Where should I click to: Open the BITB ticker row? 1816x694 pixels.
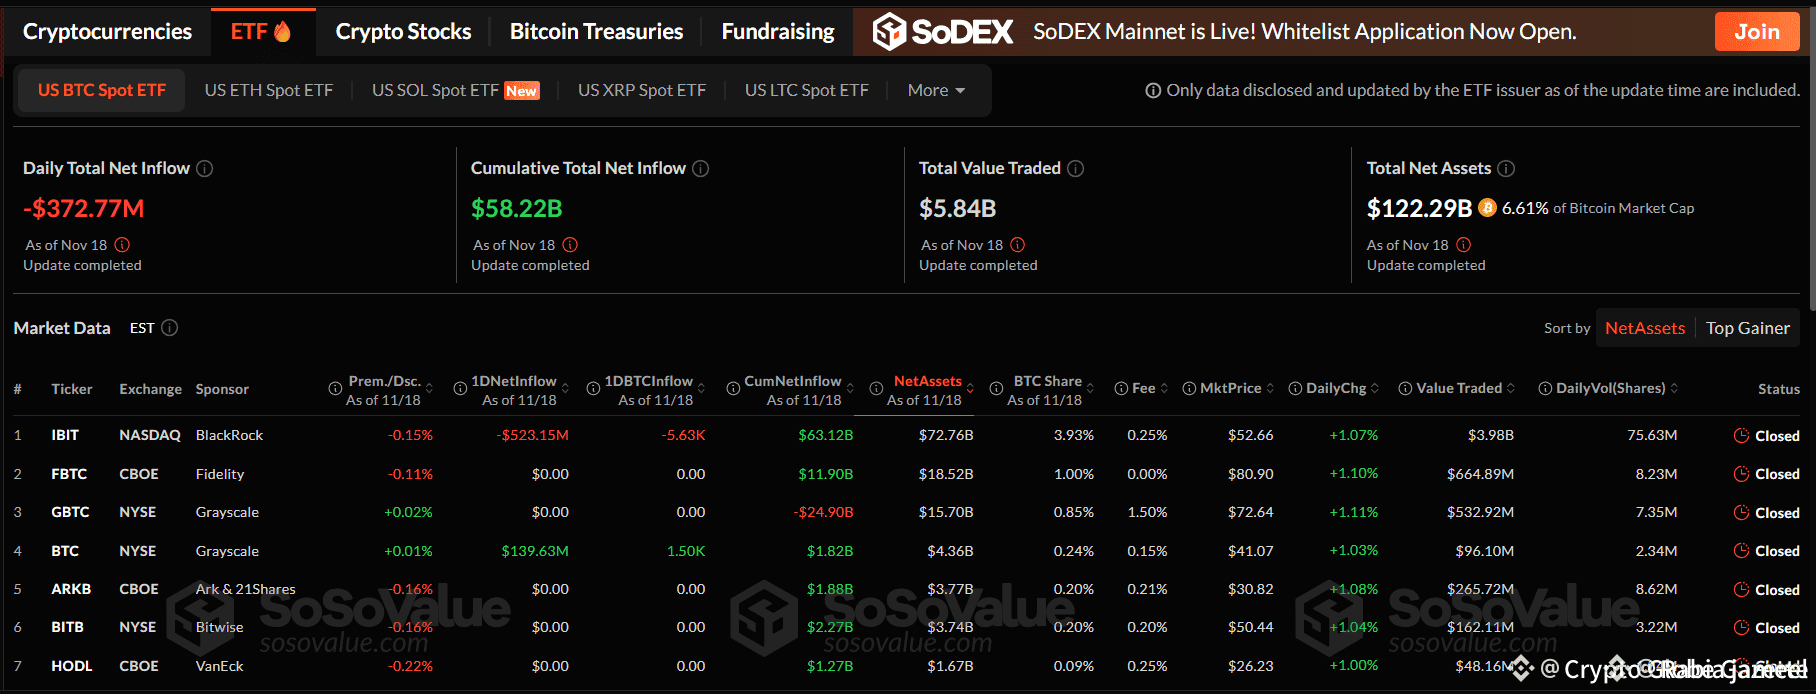(67, 627)
